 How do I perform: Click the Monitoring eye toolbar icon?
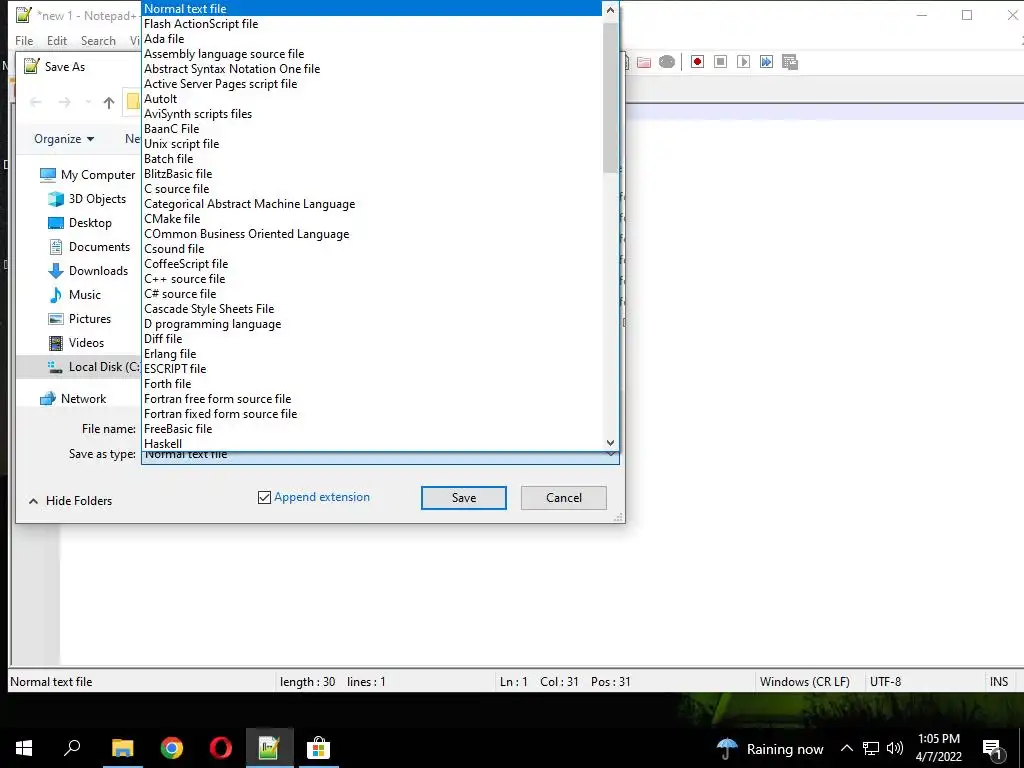[x=667, y=62]
